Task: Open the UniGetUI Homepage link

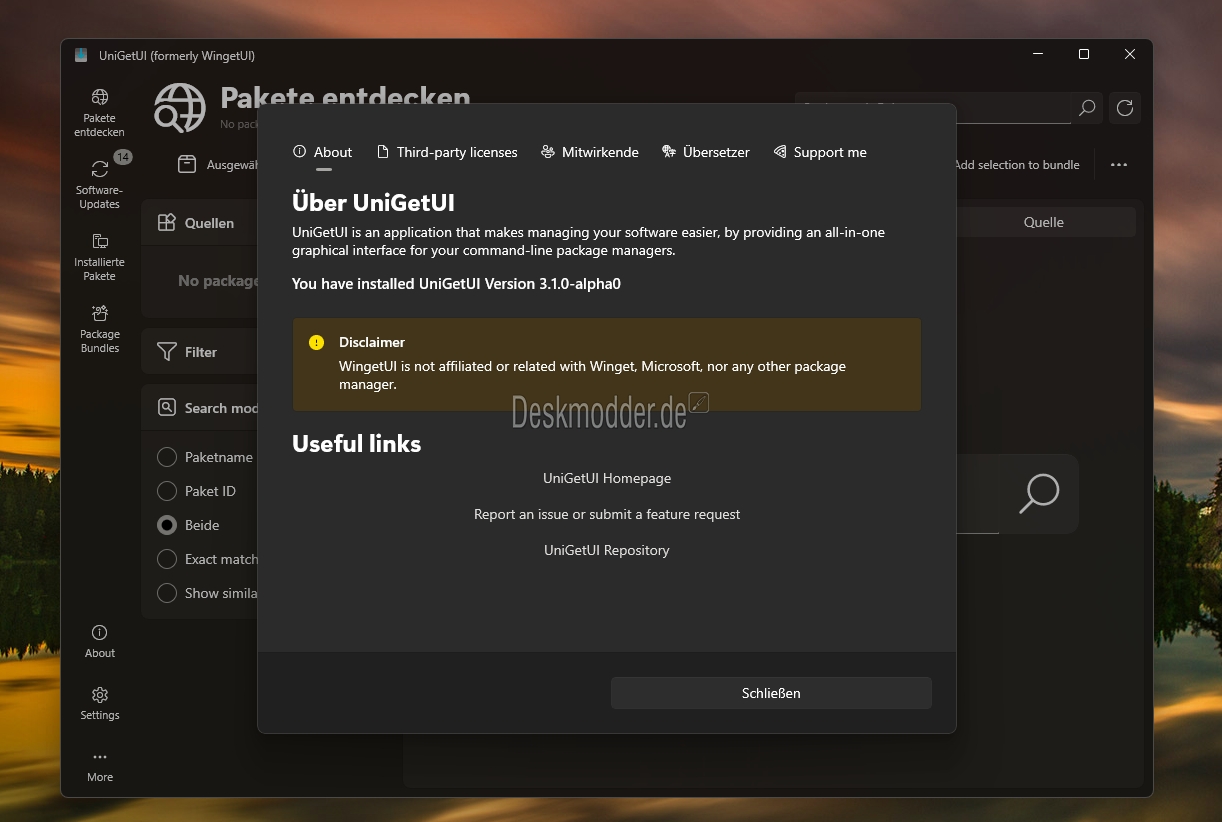Action: (x=607, y=478)
